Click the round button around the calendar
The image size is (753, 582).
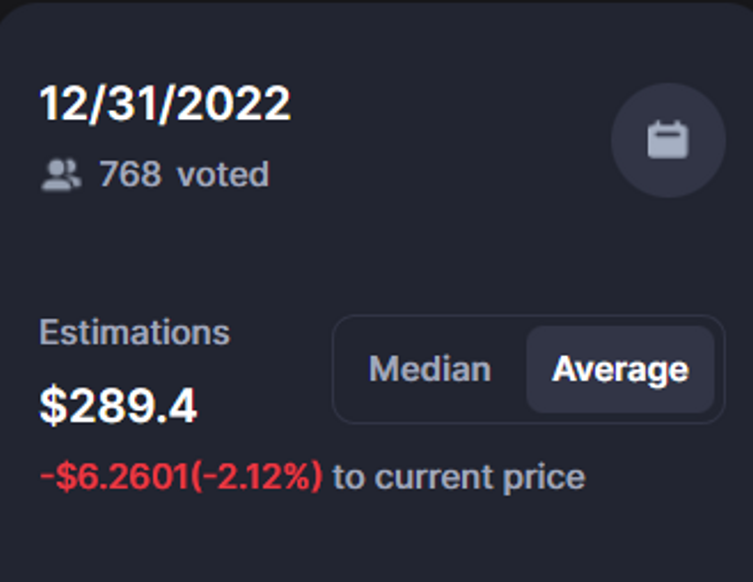668,140
